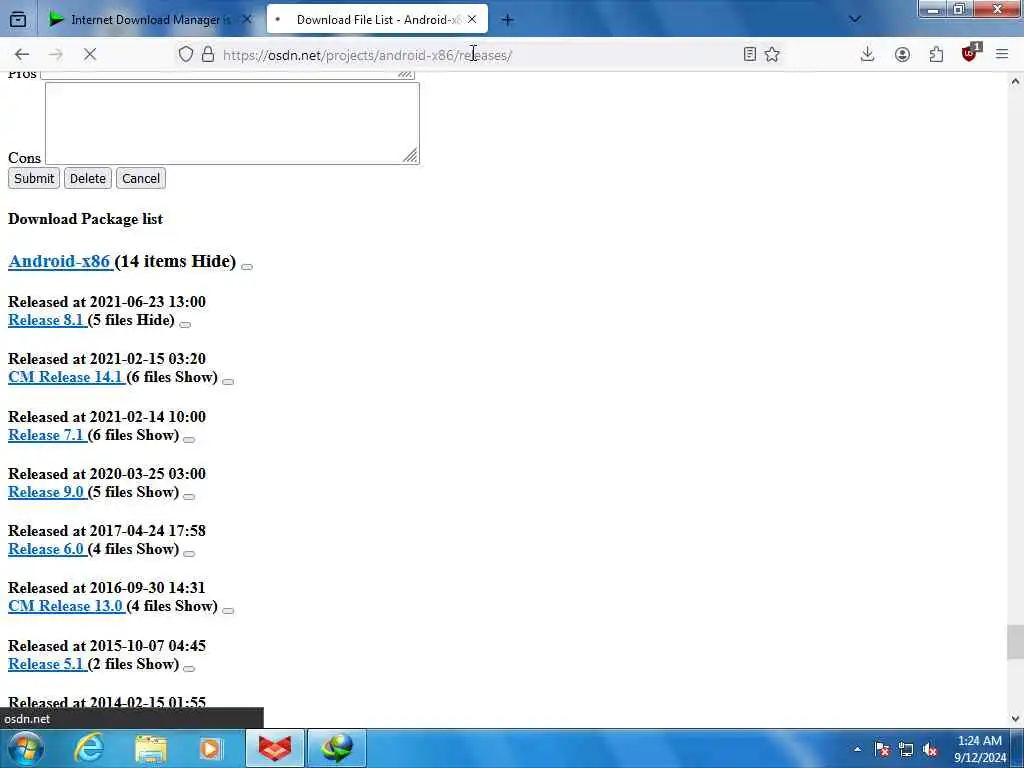The width and height of the screenshot is (1024, 768).
Task: Open tracking protection shield icon
Action: pyautogui.click(x=186, y=55)
